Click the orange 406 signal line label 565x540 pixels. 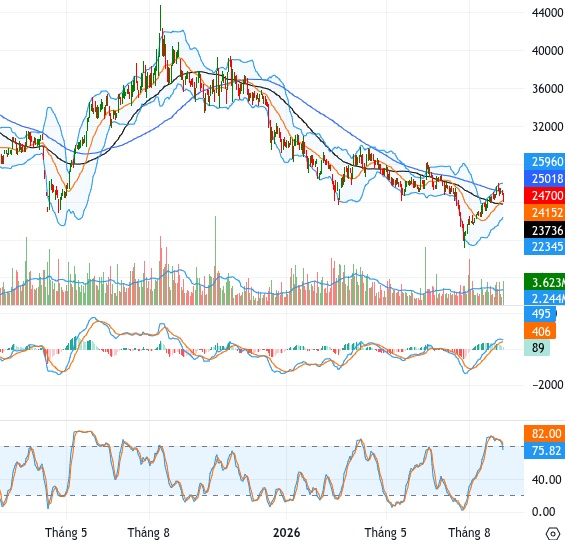pyautogui.click(x=540, y=331)
